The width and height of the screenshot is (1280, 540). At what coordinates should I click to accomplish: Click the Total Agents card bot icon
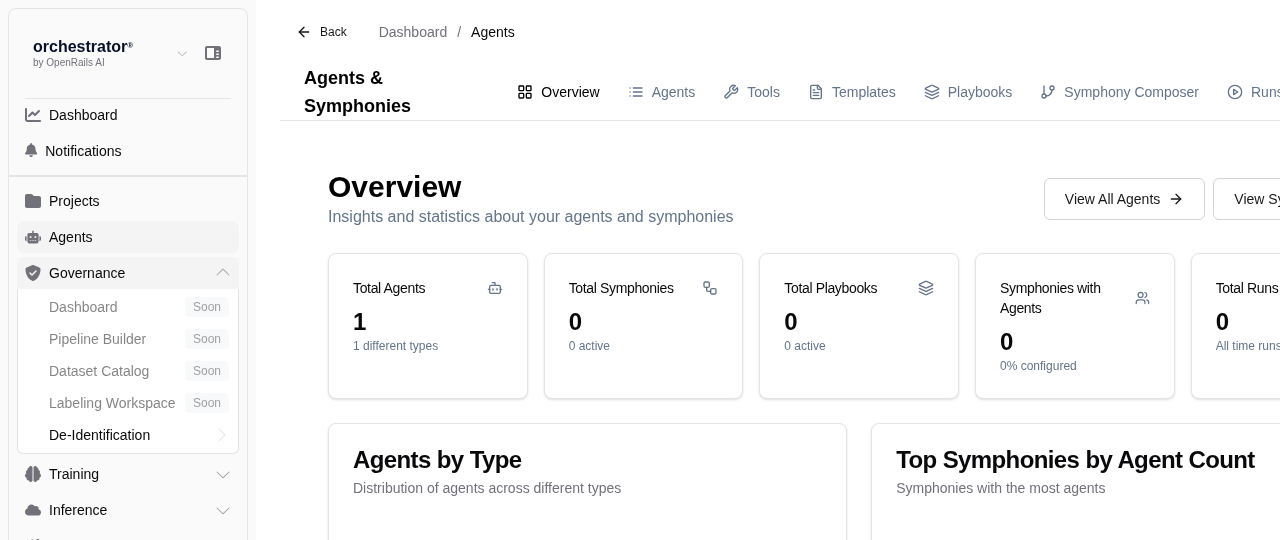coord(495,288)
